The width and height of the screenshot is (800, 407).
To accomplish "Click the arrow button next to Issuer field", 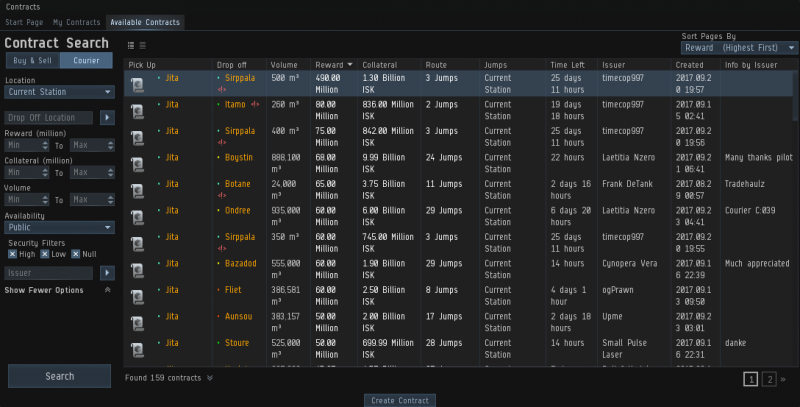I will (107, 273).
